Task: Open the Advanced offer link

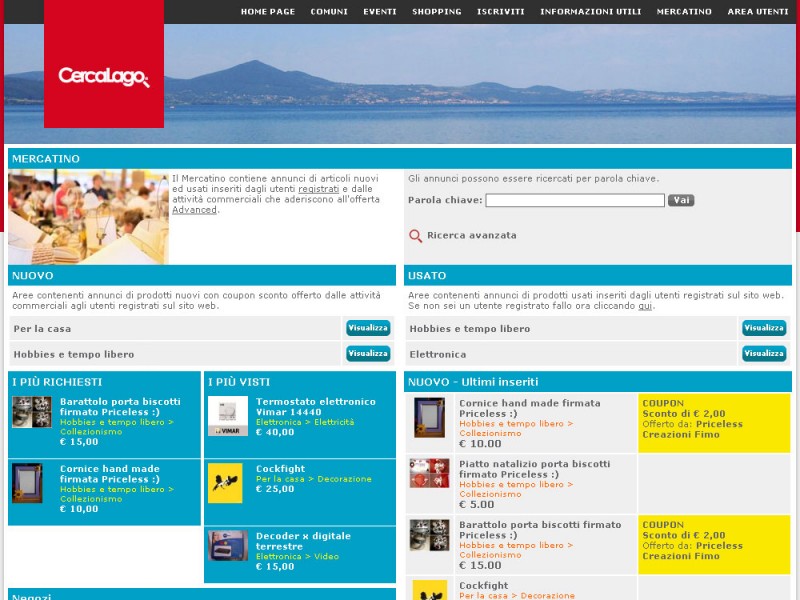Action: 194,210
